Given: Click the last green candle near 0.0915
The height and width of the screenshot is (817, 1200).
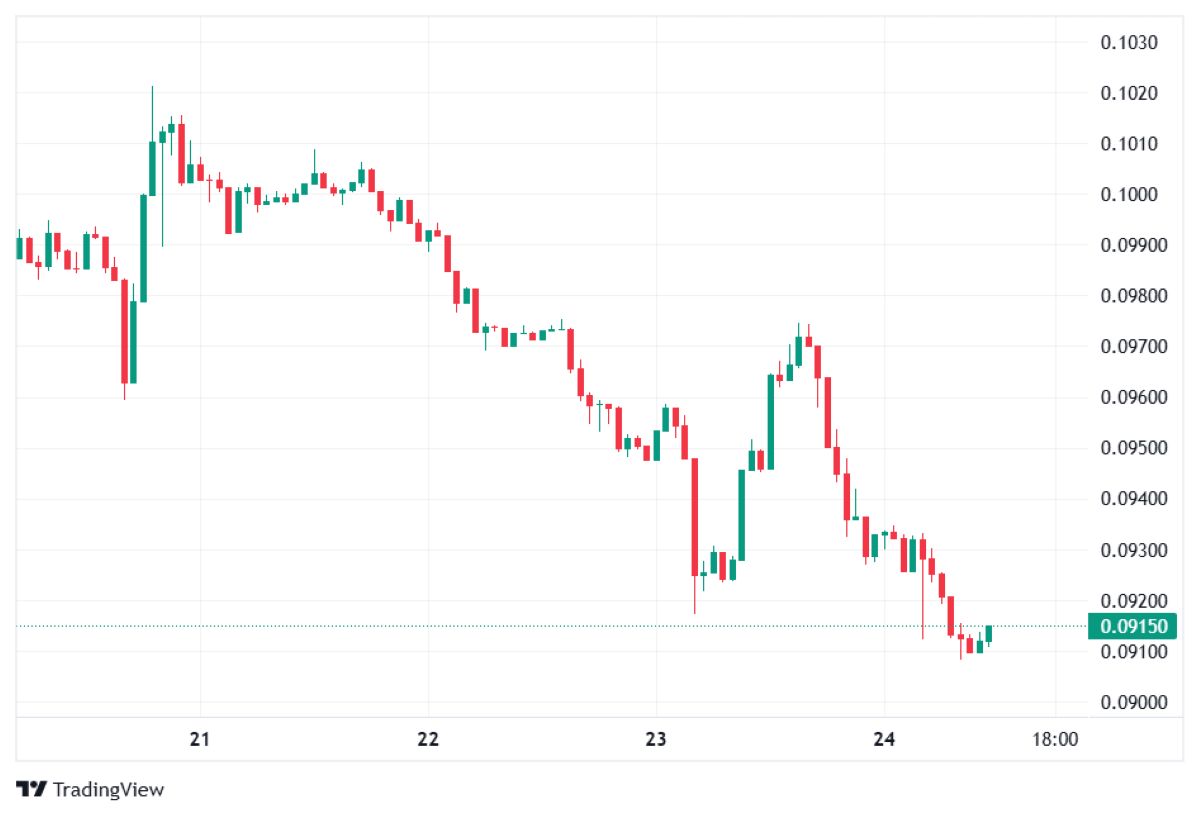Looking at the screenshot, I should pos(988,634).
